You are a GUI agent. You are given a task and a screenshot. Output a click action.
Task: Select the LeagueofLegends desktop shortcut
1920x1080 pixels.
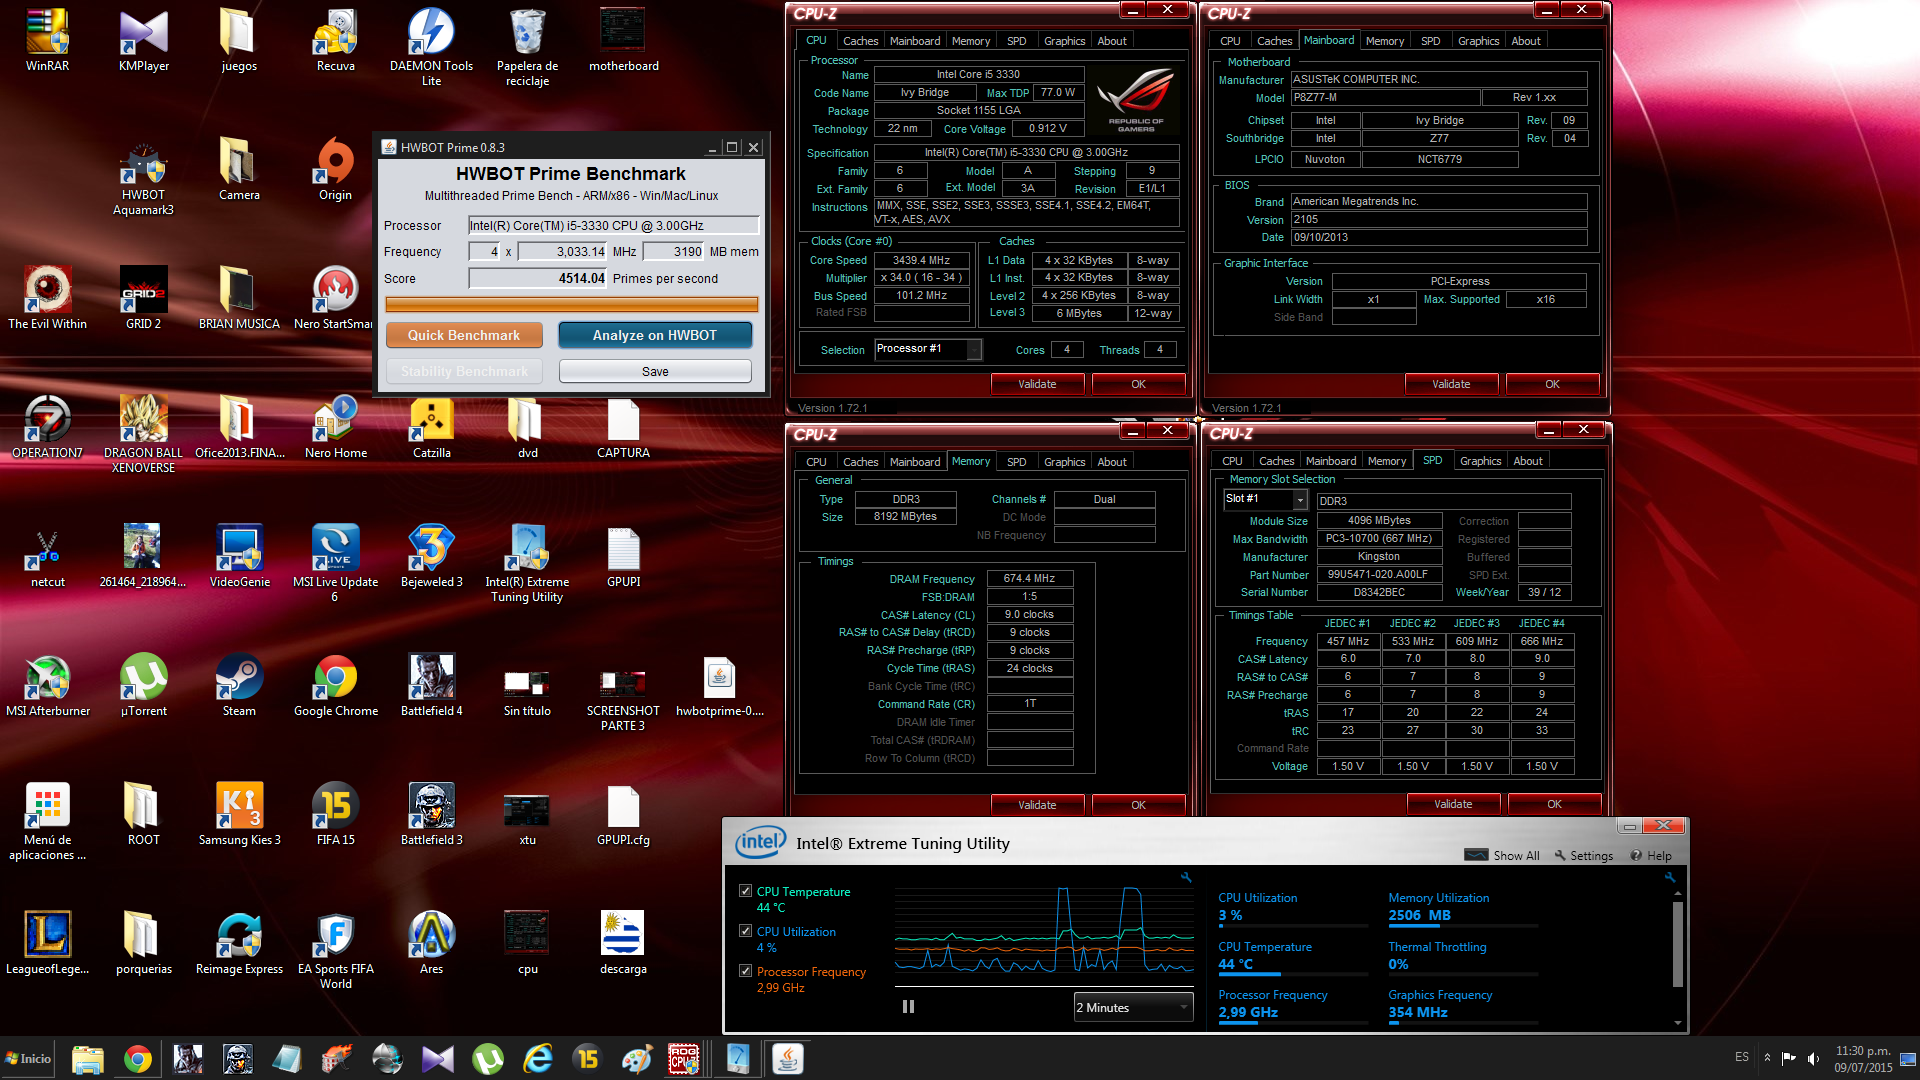[x=47, y=943]
